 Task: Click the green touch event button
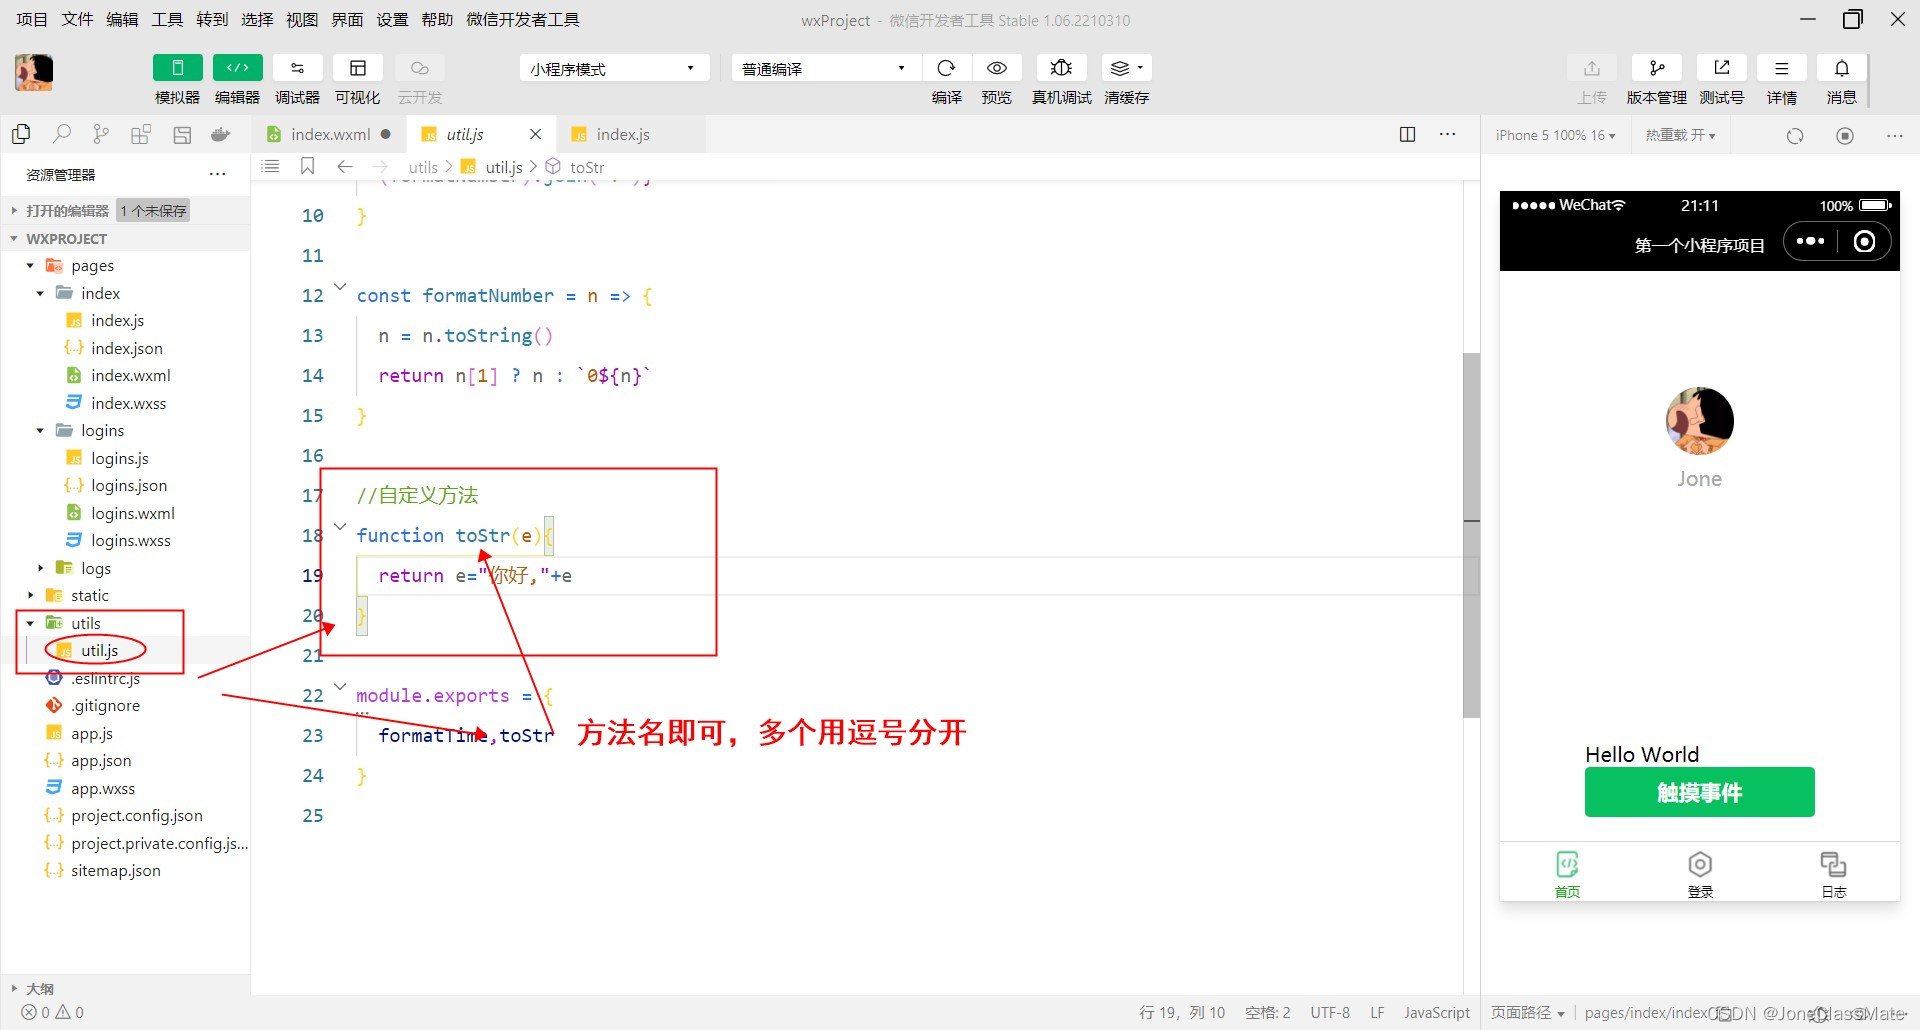coord(1699,792)
